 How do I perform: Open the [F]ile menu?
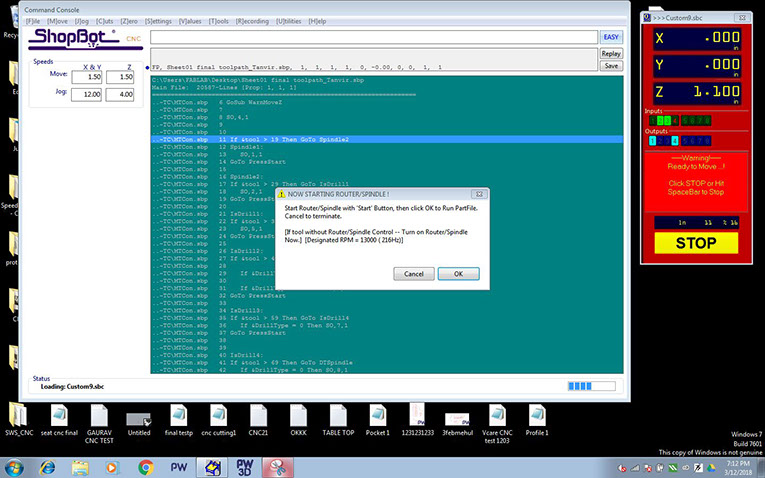[x=33, y=21]
